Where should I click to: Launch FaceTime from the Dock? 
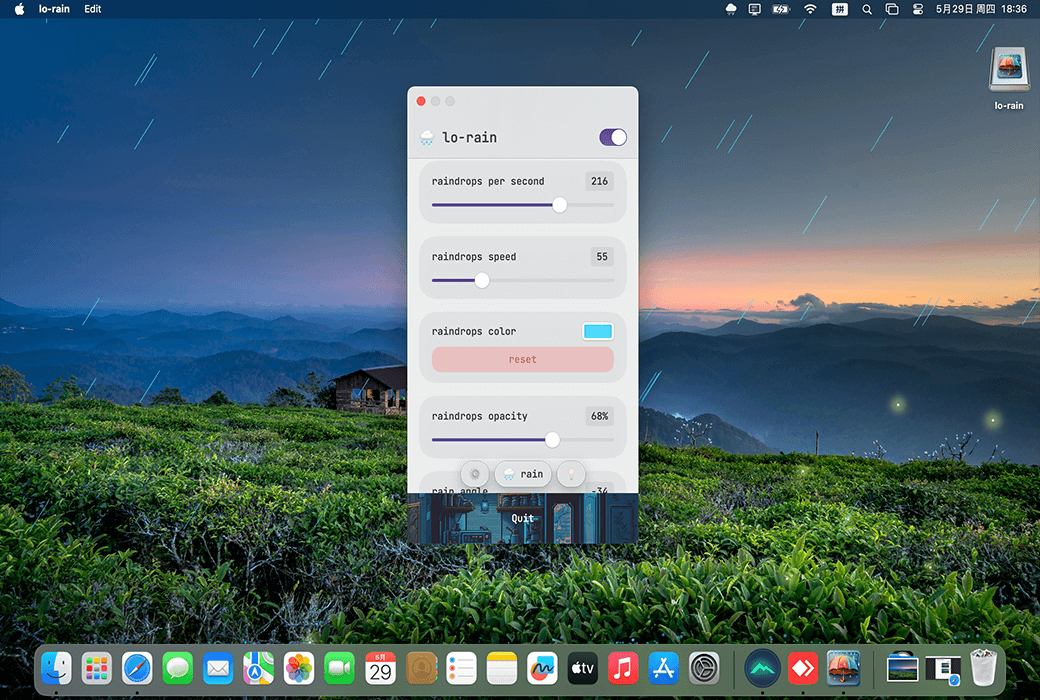point(340,668)
